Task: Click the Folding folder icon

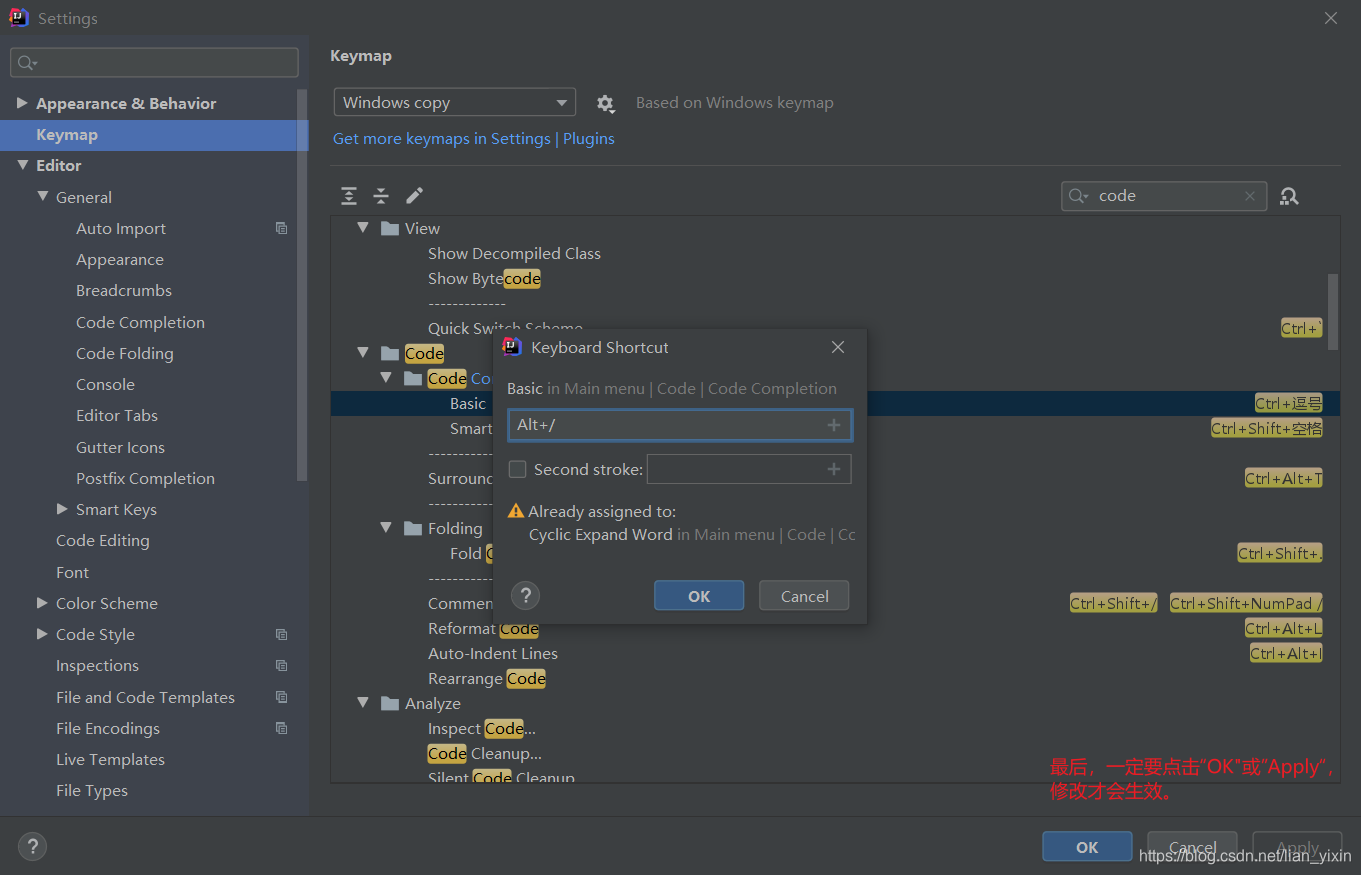Action: 412,528
